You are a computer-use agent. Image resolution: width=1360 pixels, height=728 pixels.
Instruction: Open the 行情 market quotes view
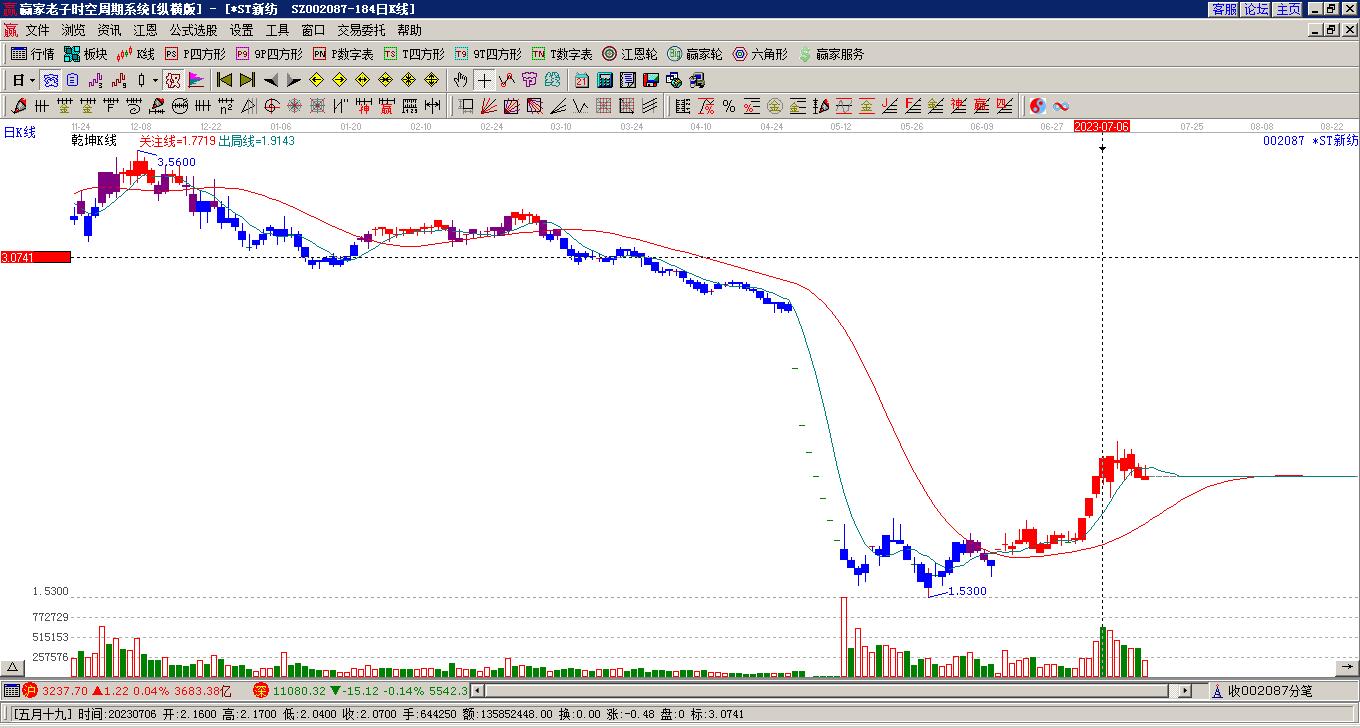[x=33, y=54]
